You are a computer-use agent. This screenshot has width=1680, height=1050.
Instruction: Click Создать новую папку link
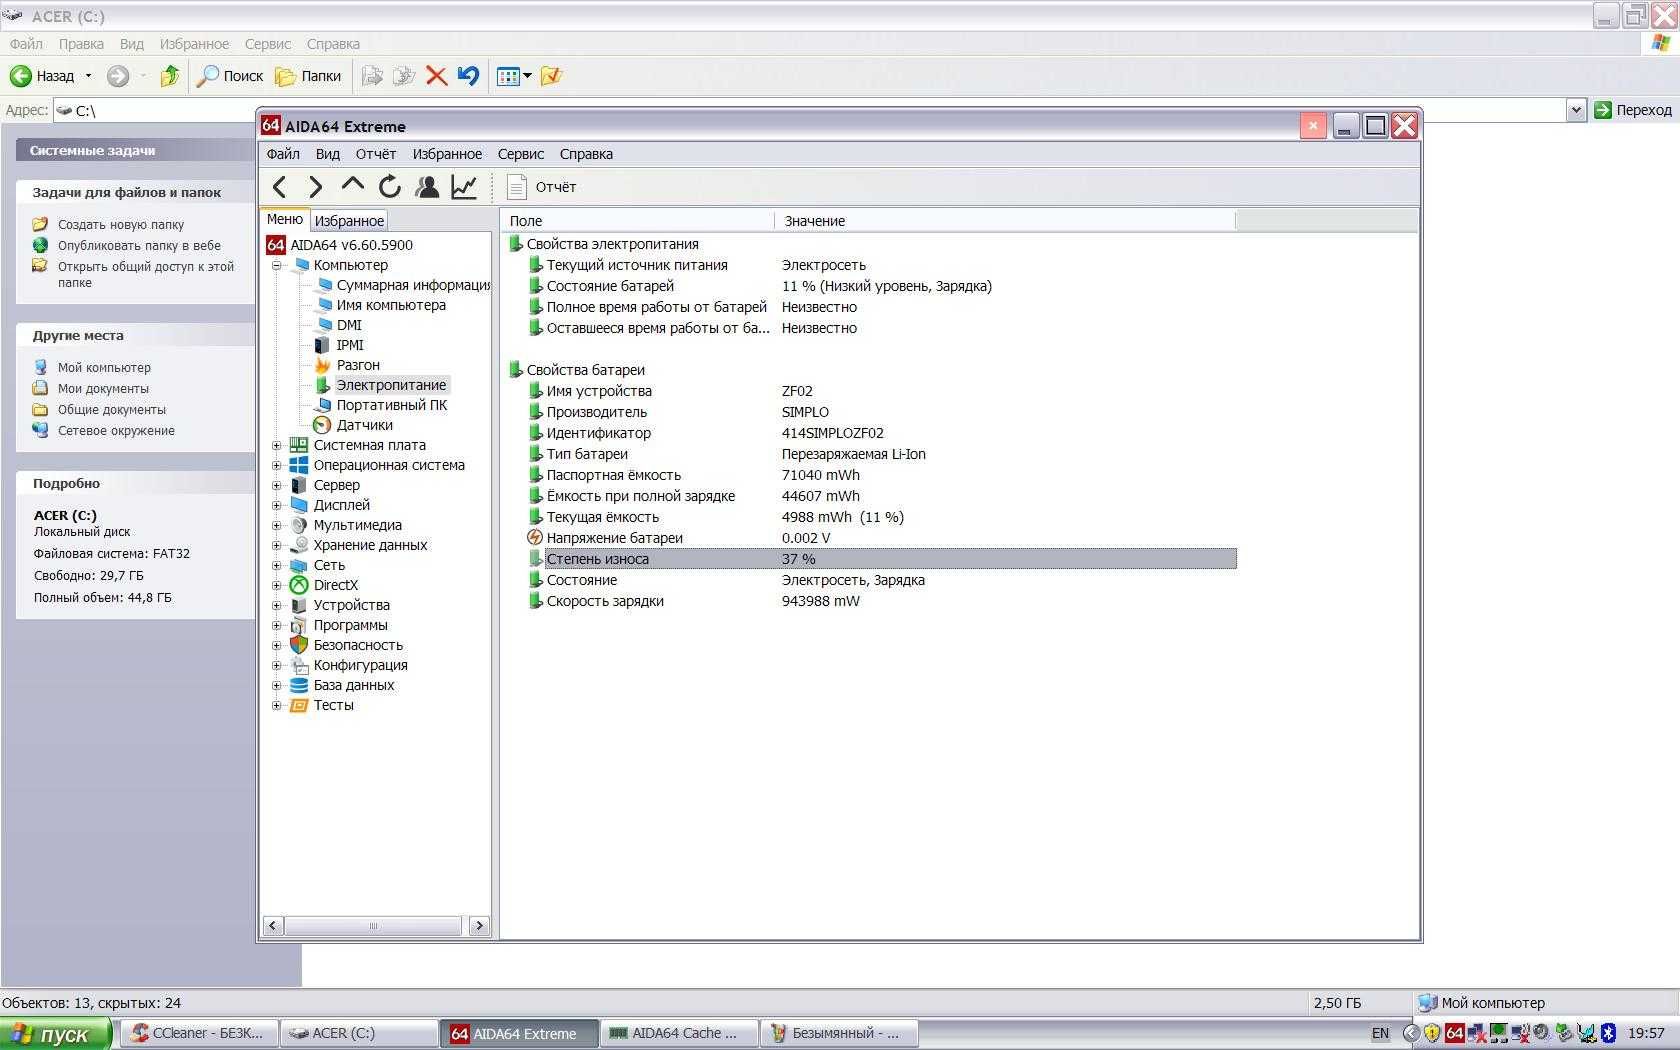click(x=121, y=225)
